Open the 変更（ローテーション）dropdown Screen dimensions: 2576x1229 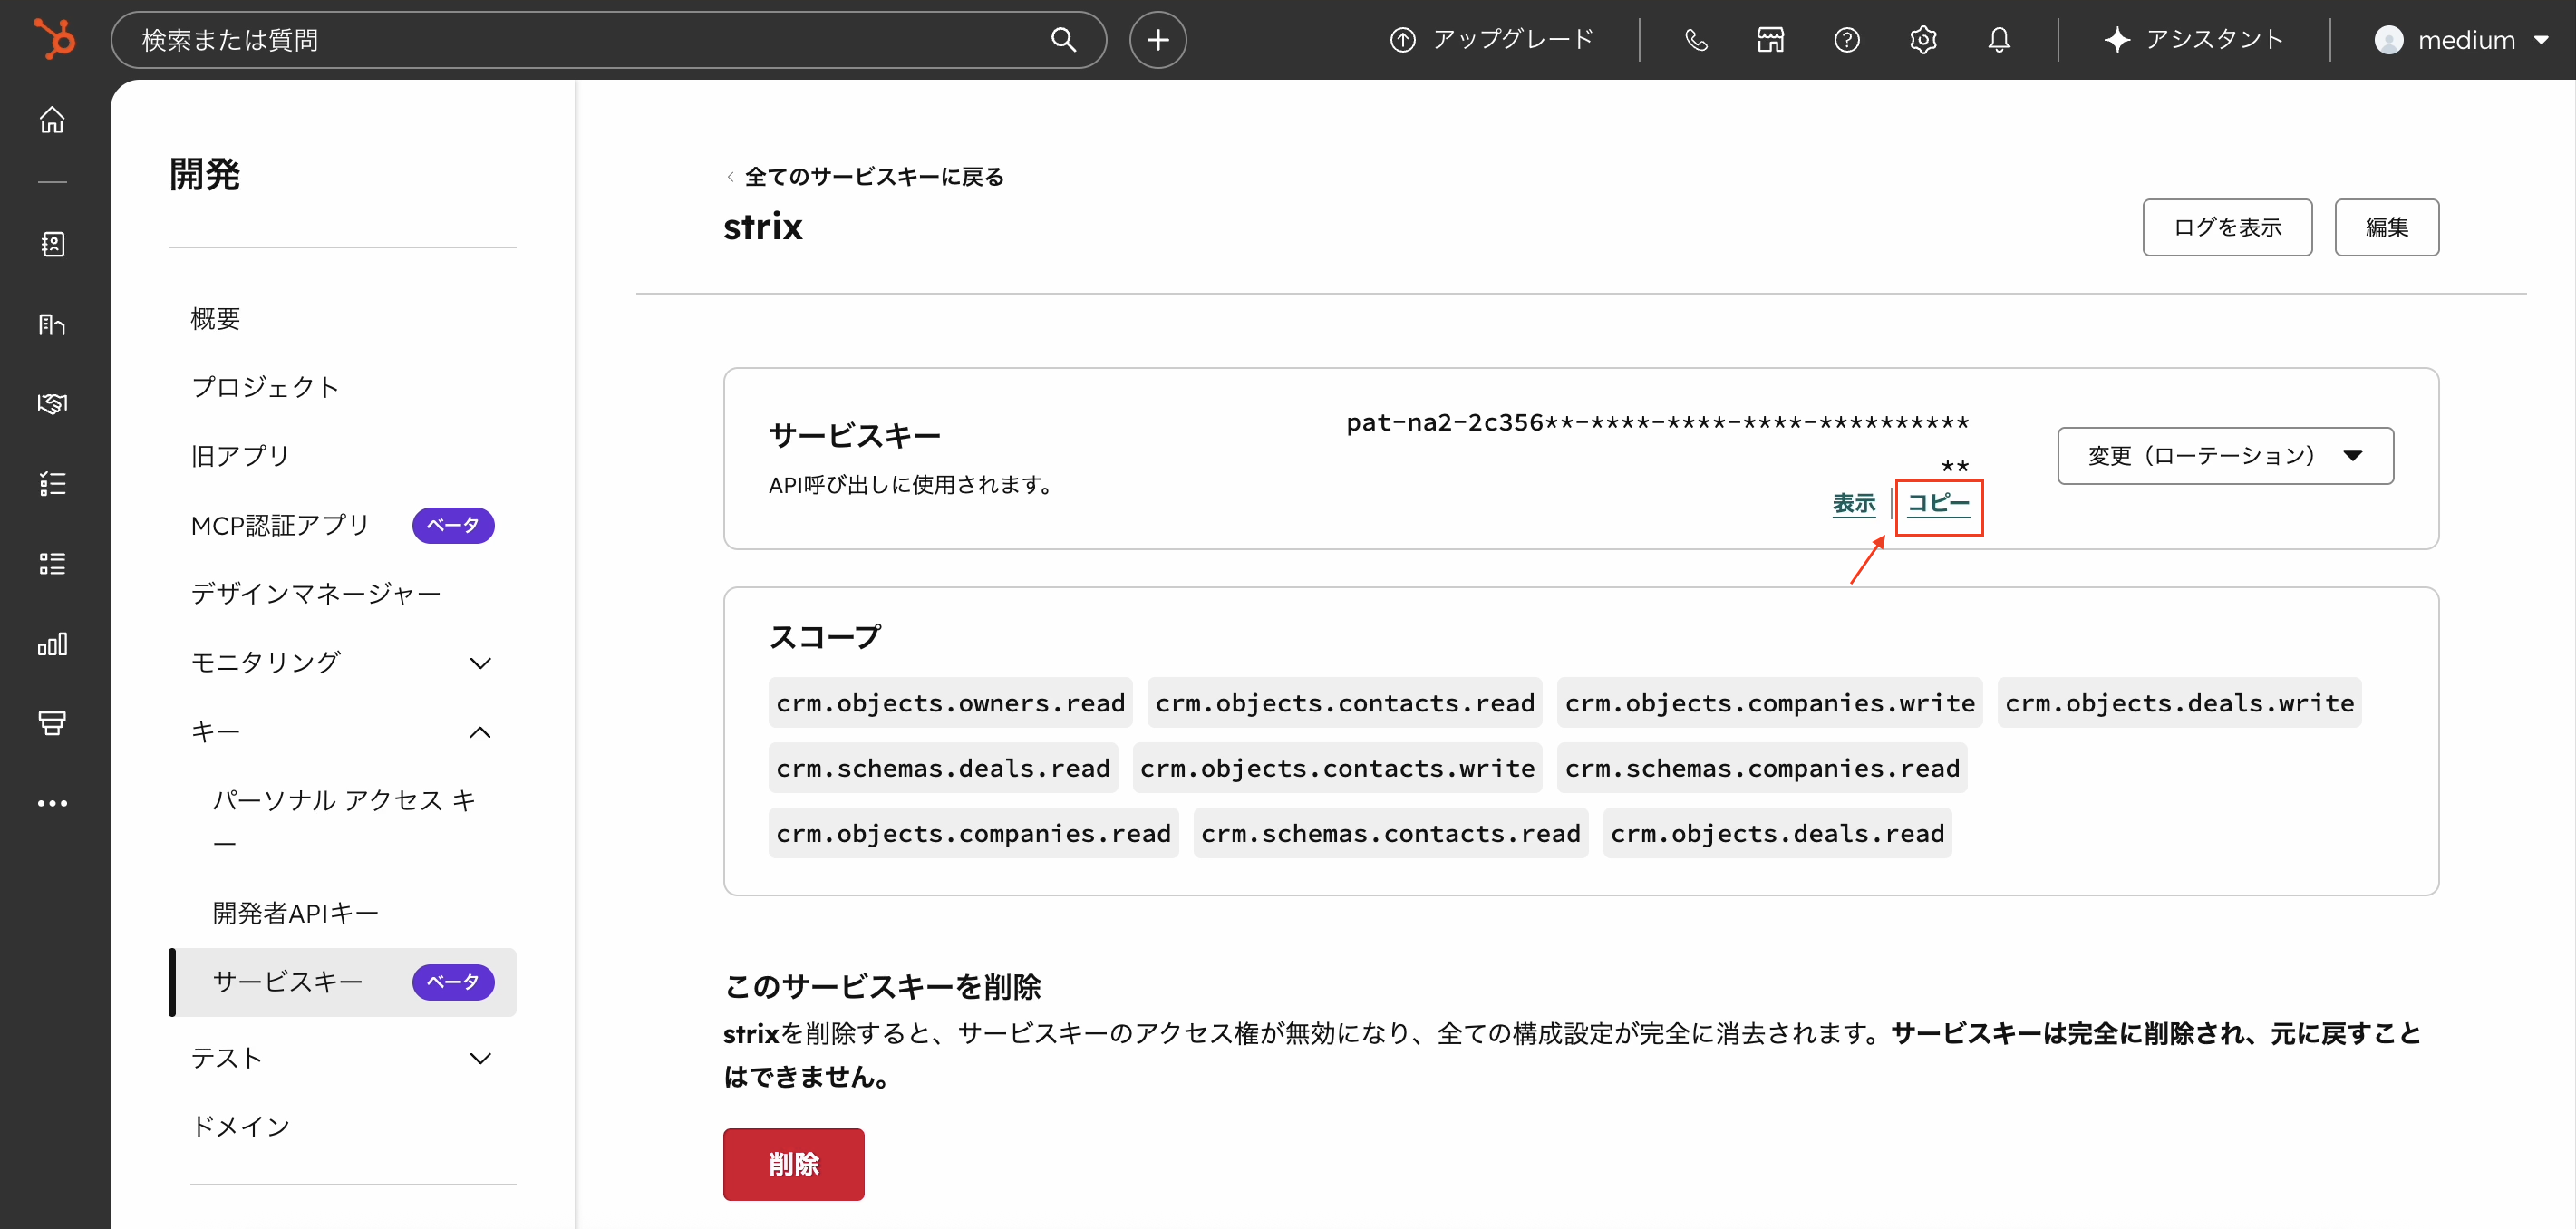[x=2224, y=455]
